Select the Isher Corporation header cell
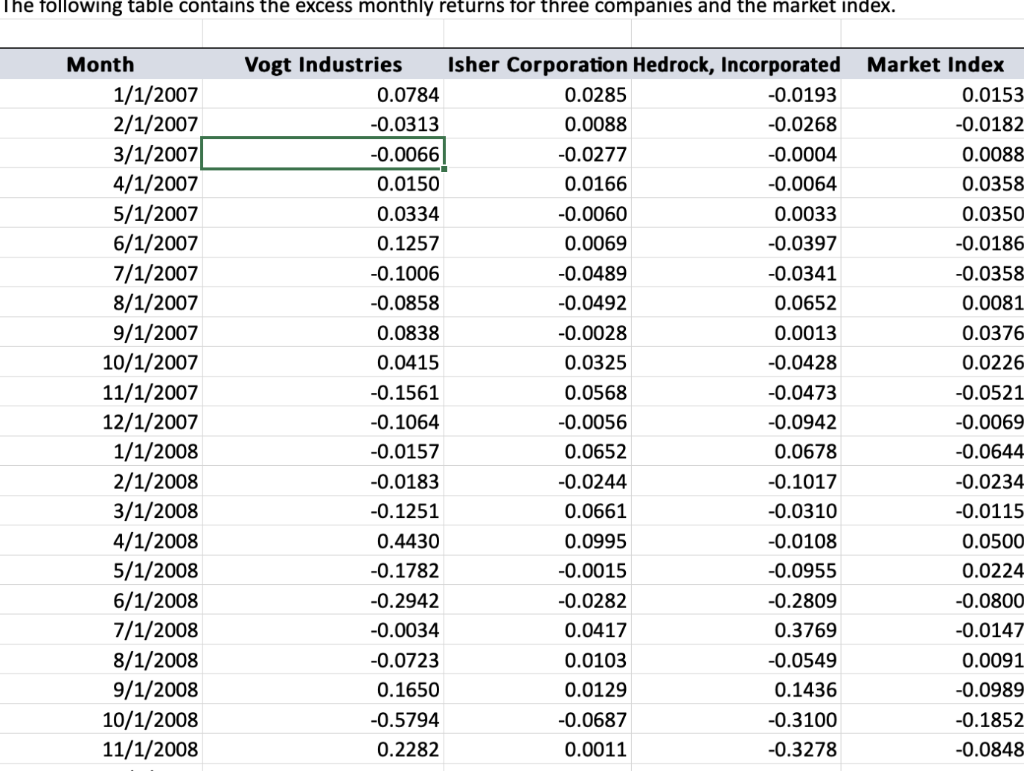 click(x=536, y=64)
